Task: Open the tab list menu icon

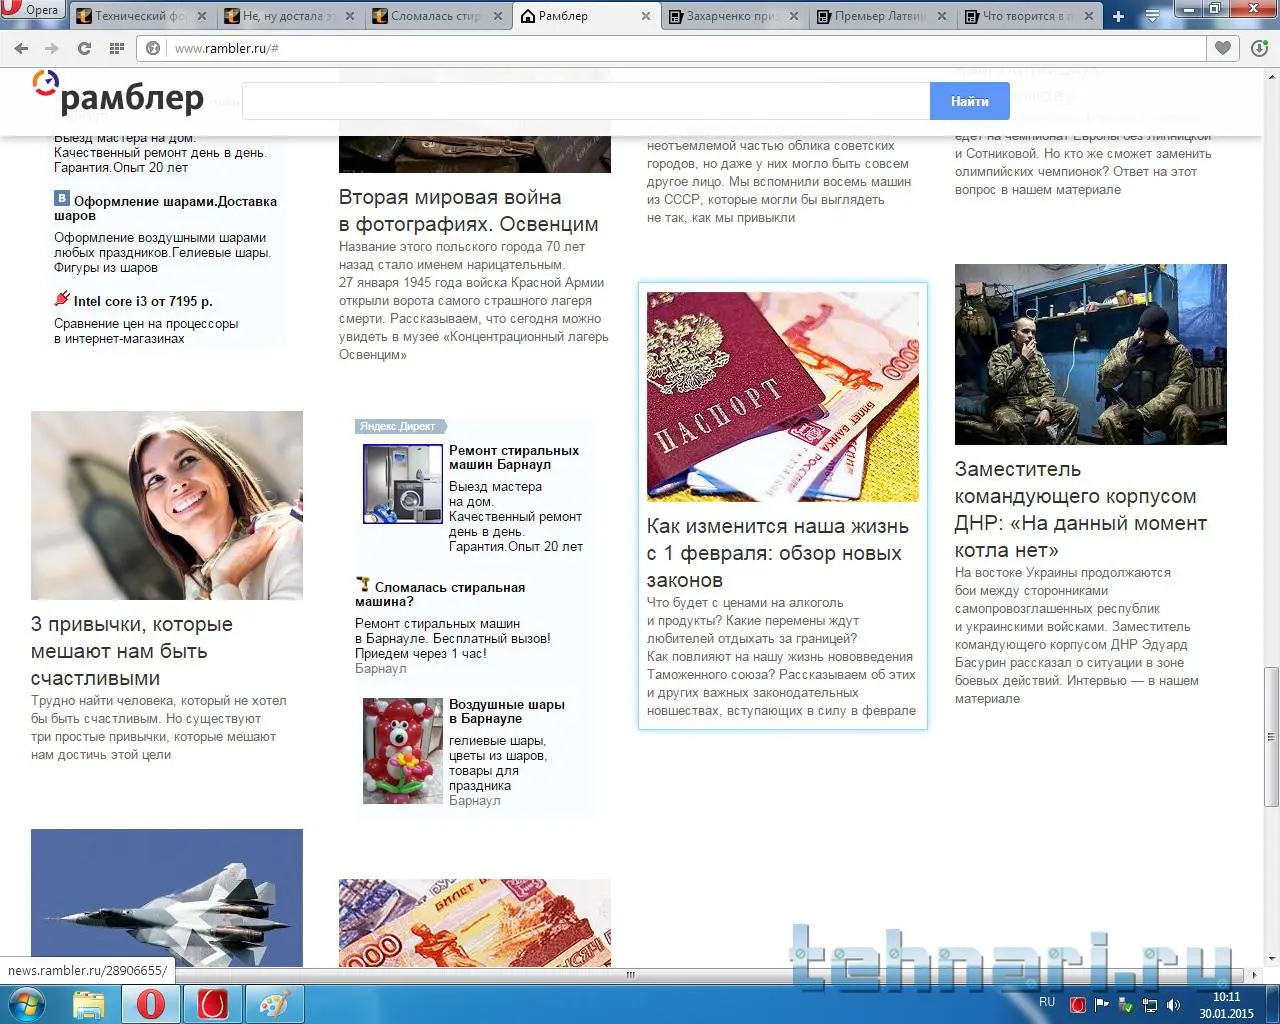Action: pos(1152,16)
